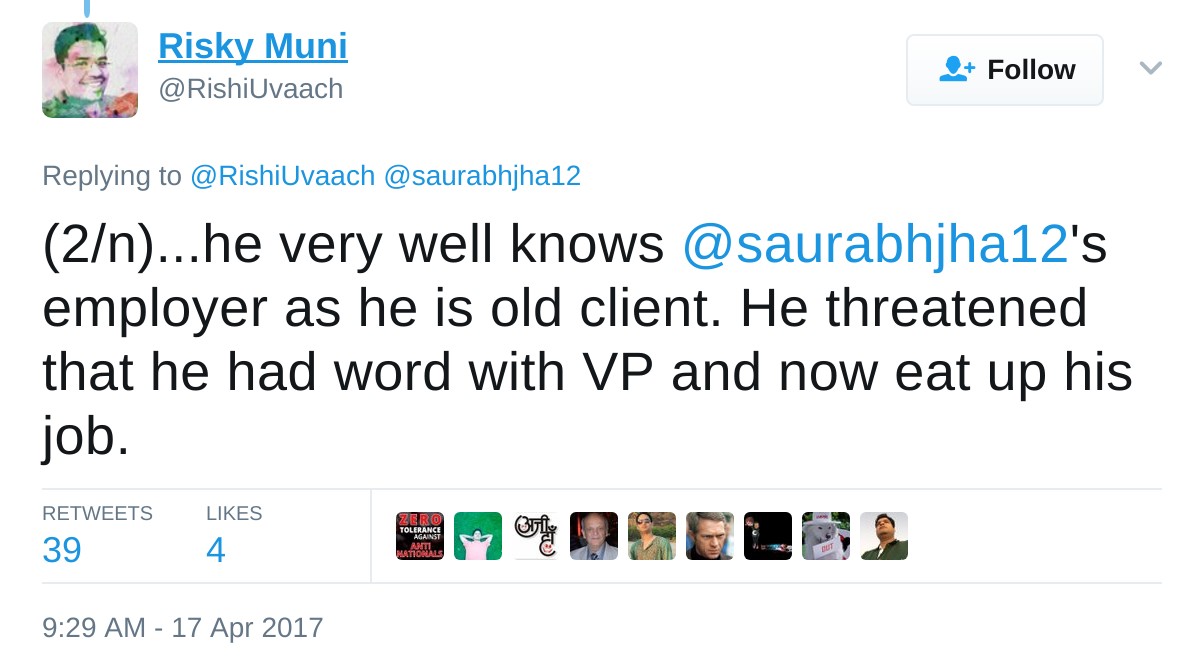Open @saurabhjha12 in the Replying to line
The height and width of the screenshot is (666, 1191).
point(482,176)
